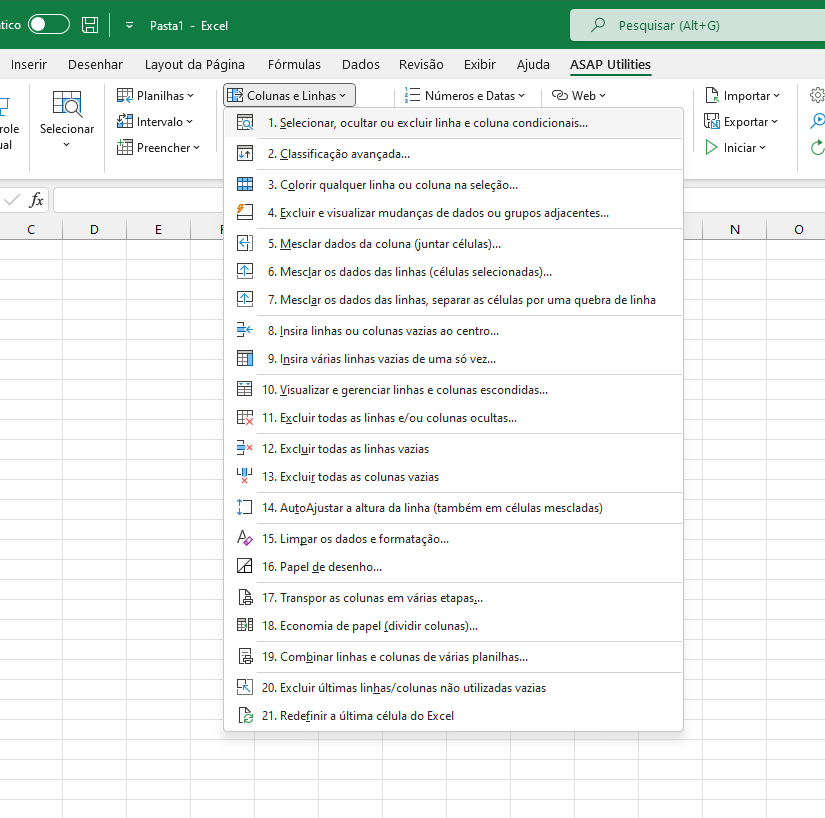Open the Ajuda tab

coord(533,65)
